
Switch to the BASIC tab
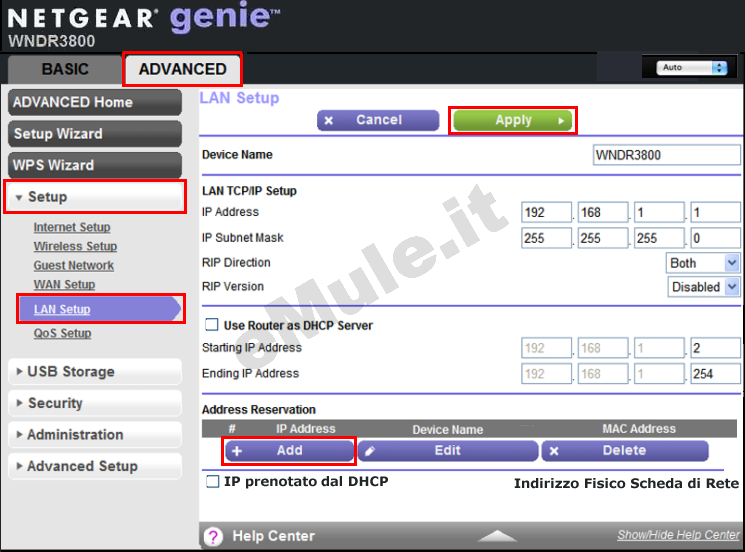point(64,70)
